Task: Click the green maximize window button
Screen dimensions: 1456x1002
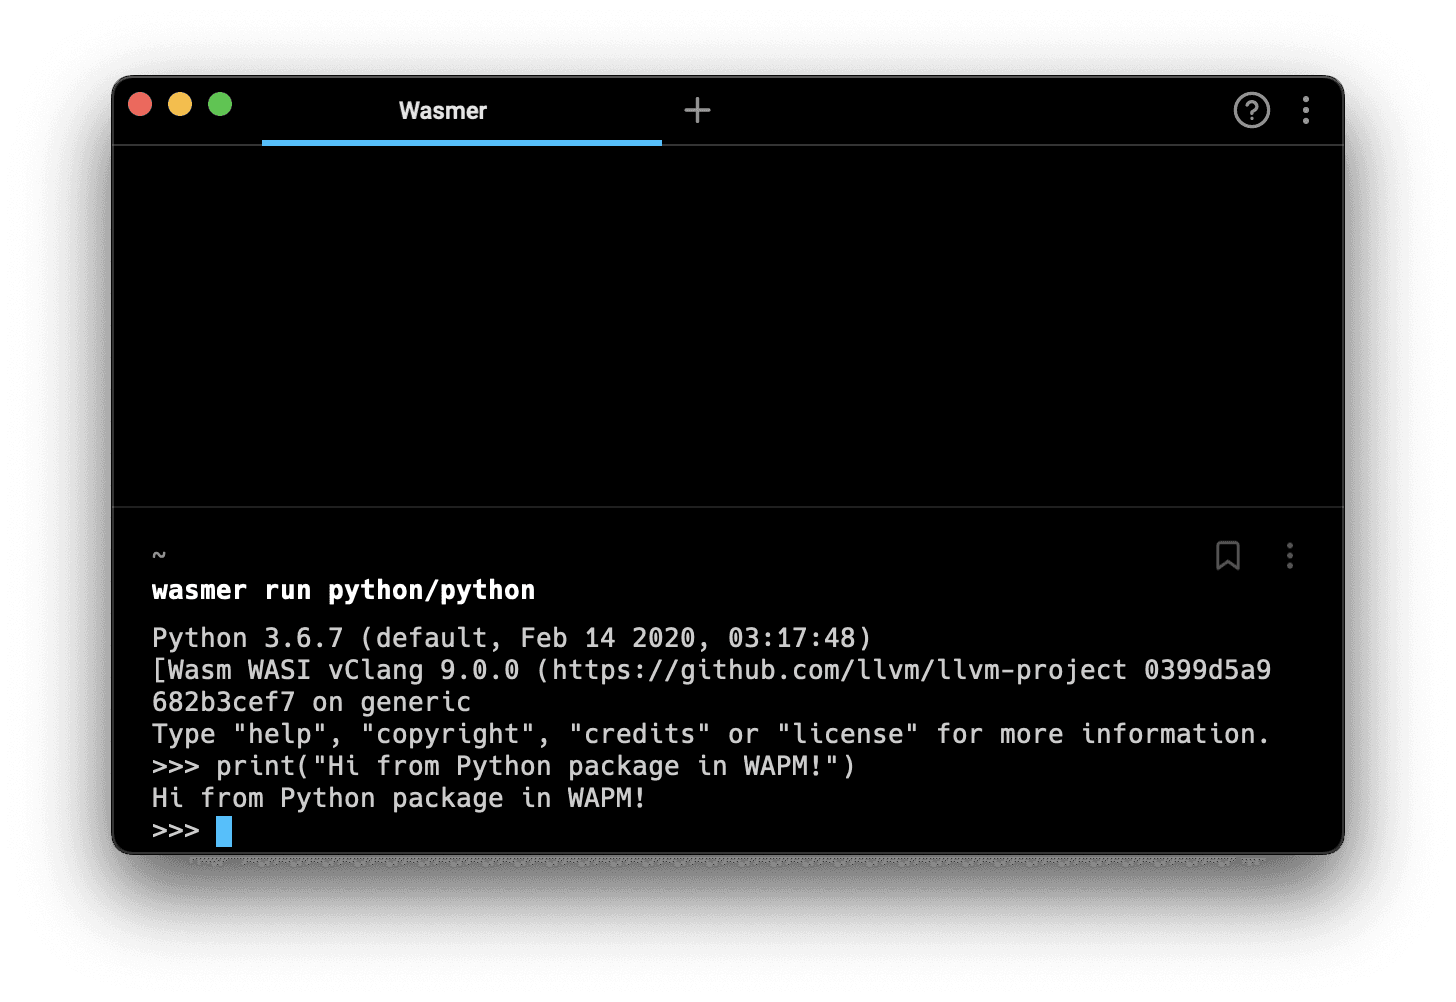Action: coord(220,104)
